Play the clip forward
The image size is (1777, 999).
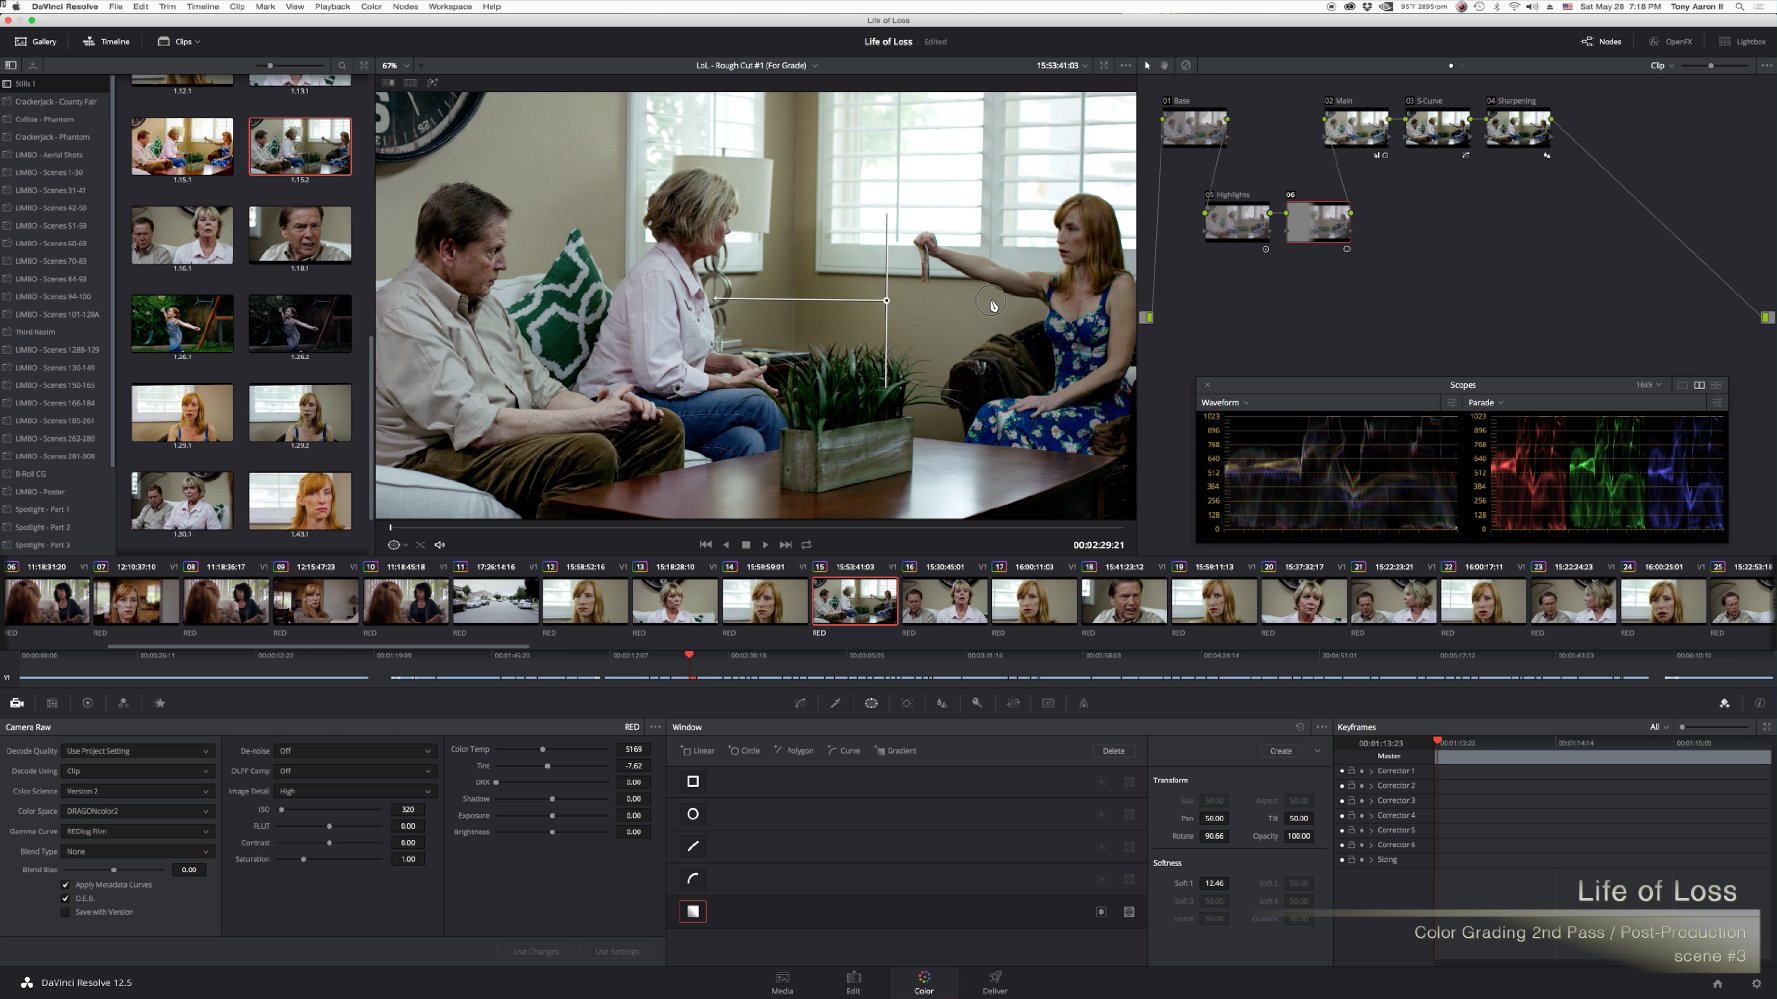[766, 545]
